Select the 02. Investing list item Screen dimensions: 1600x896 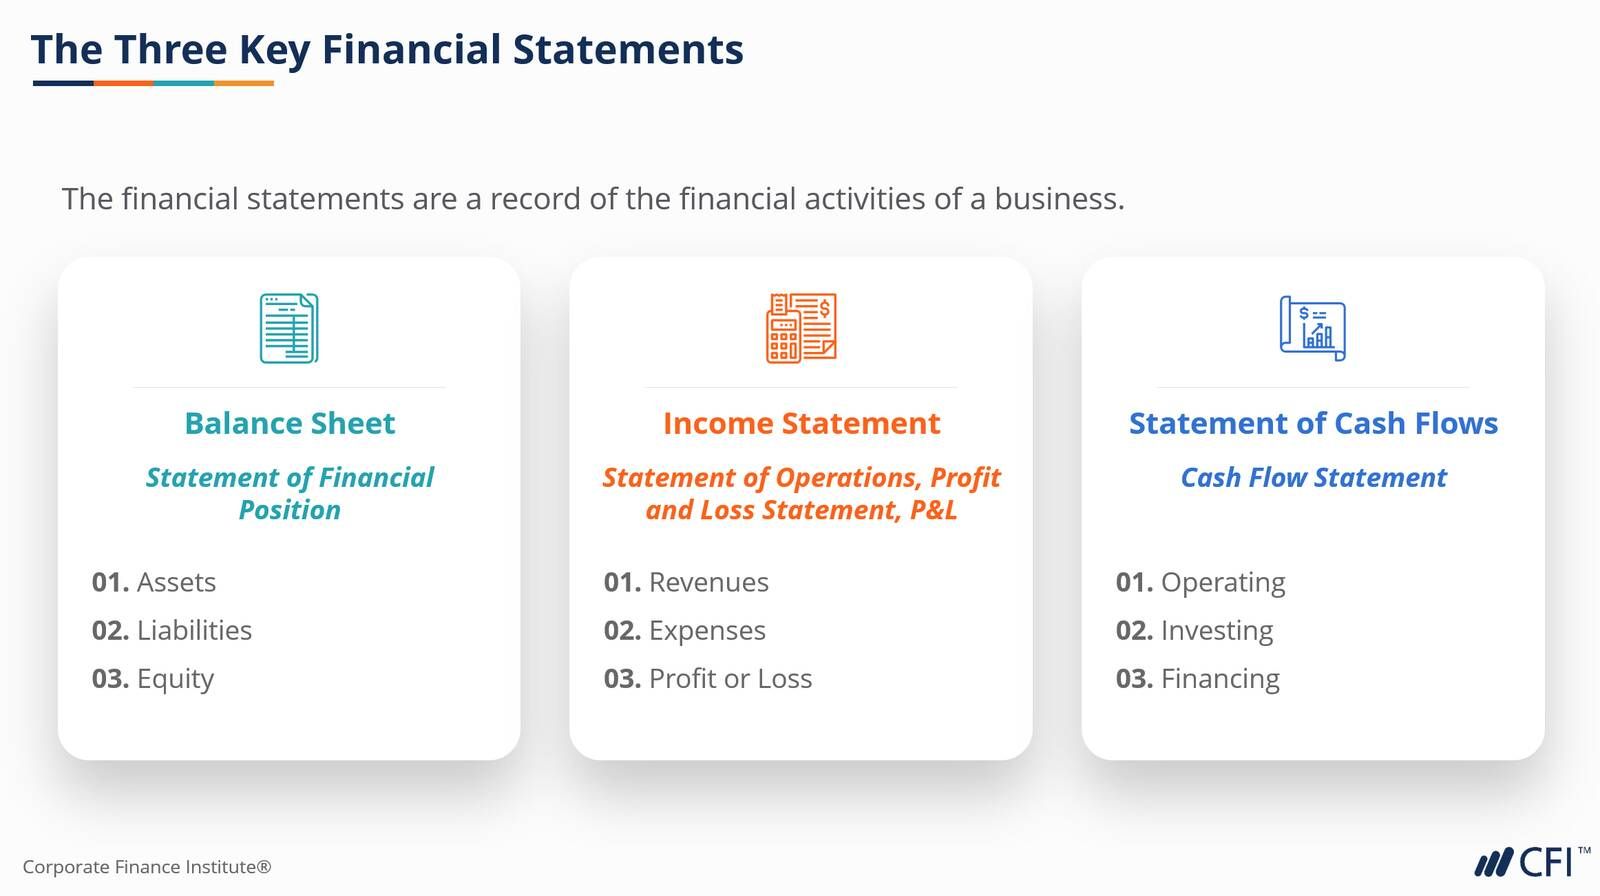[1195, 630]
